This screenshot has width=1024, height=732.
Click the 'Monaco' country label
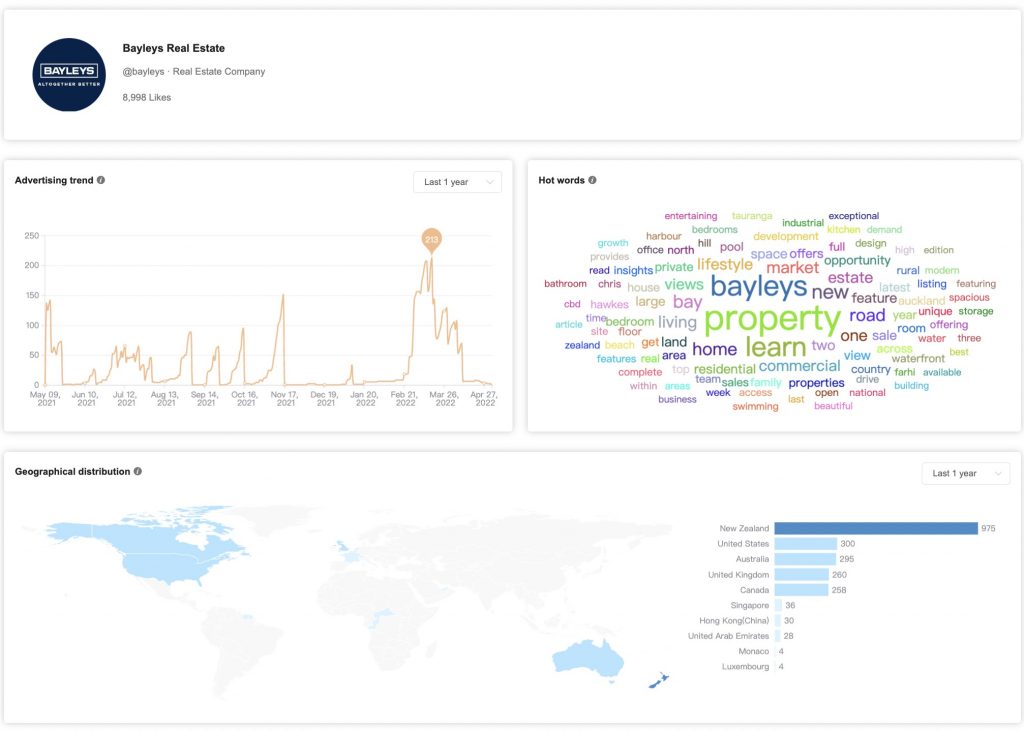point(754,651)
